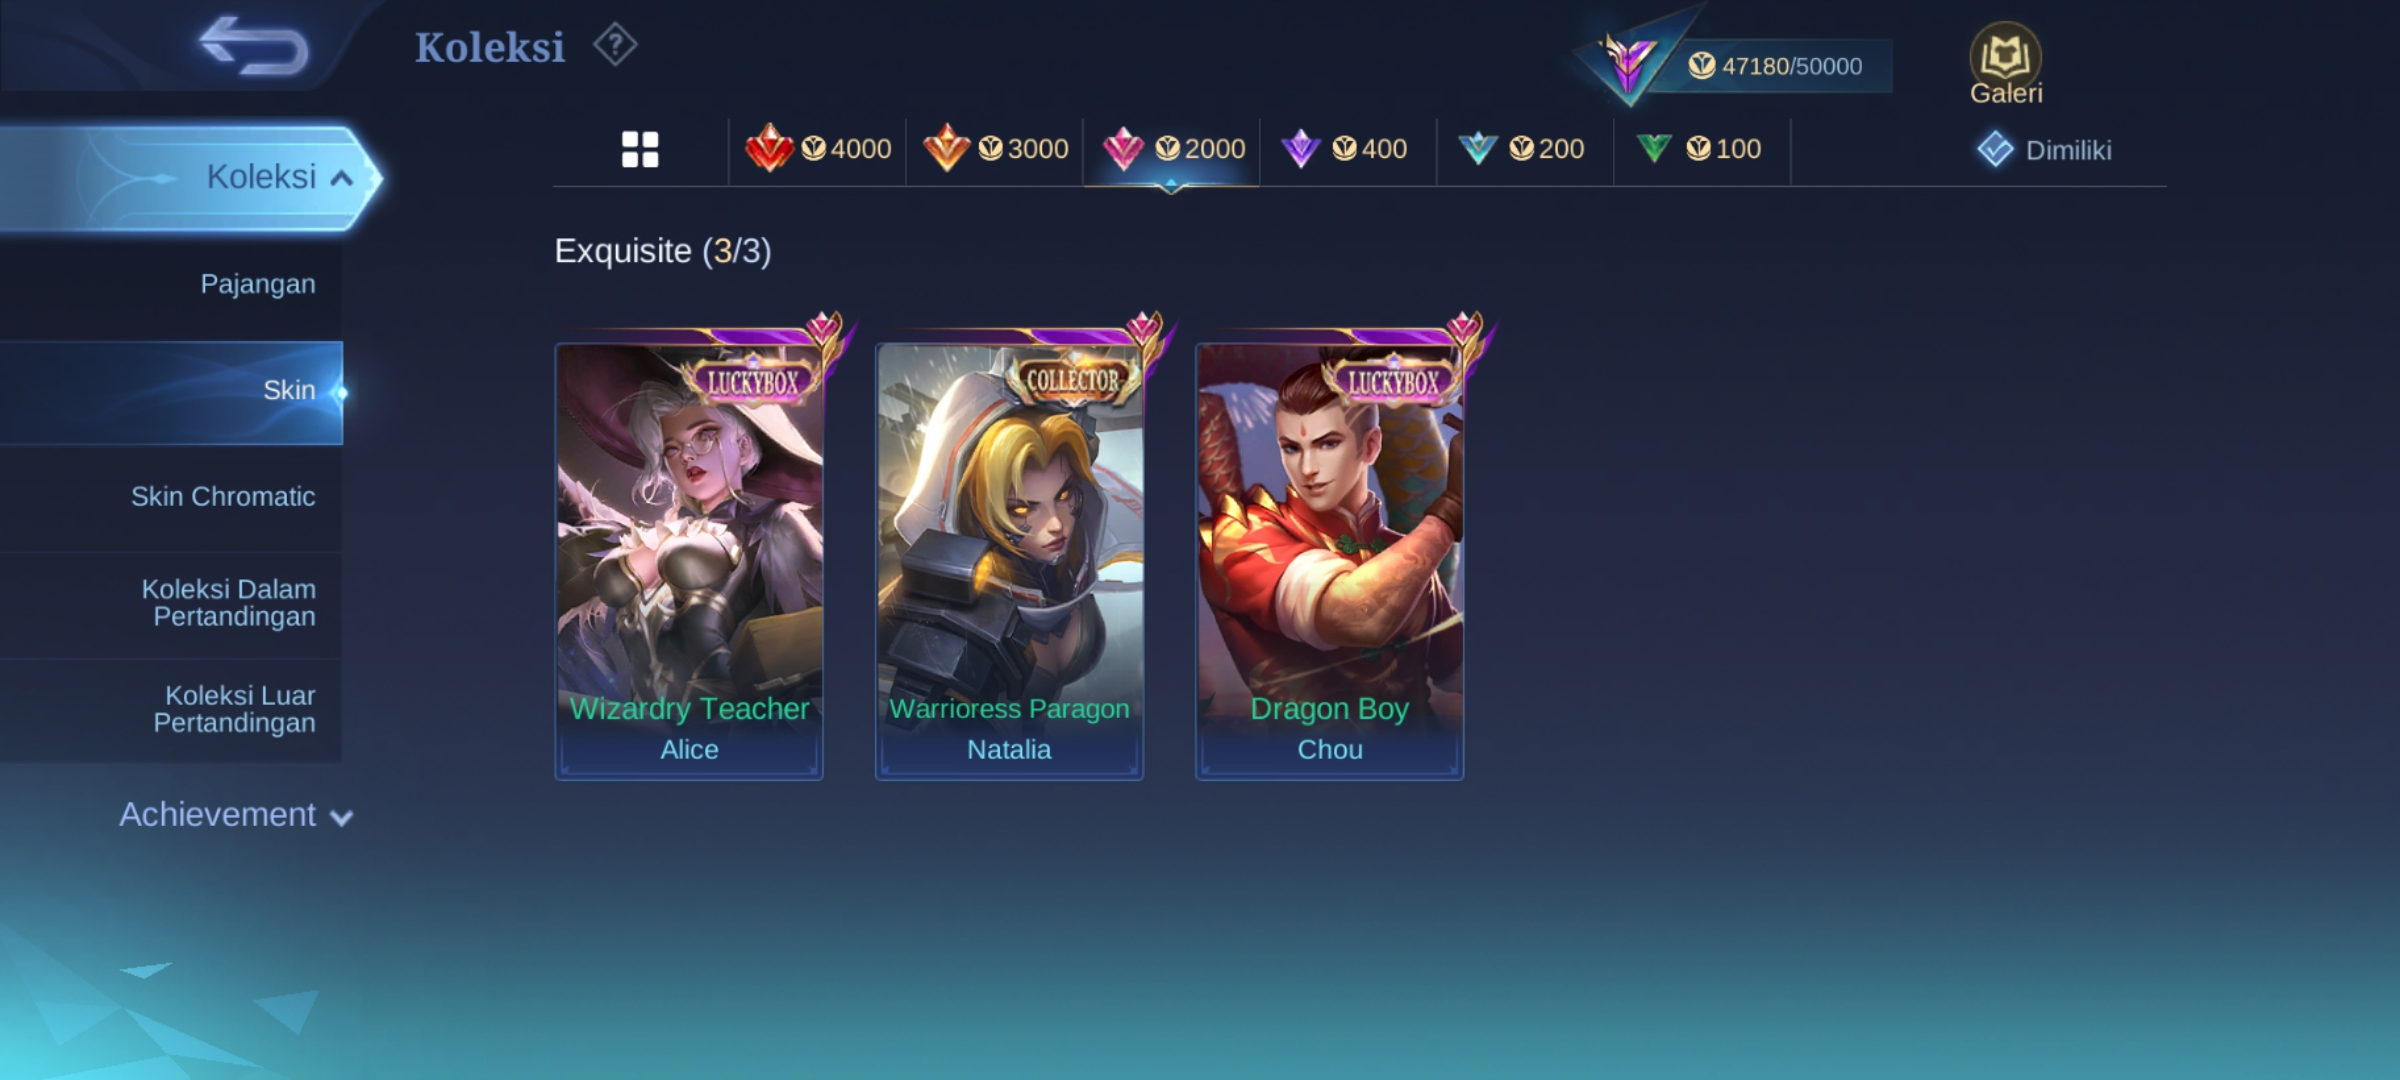2400x1080 pixels.
Task: Open the Koleksi help question icon
Action: coord(615,45)
